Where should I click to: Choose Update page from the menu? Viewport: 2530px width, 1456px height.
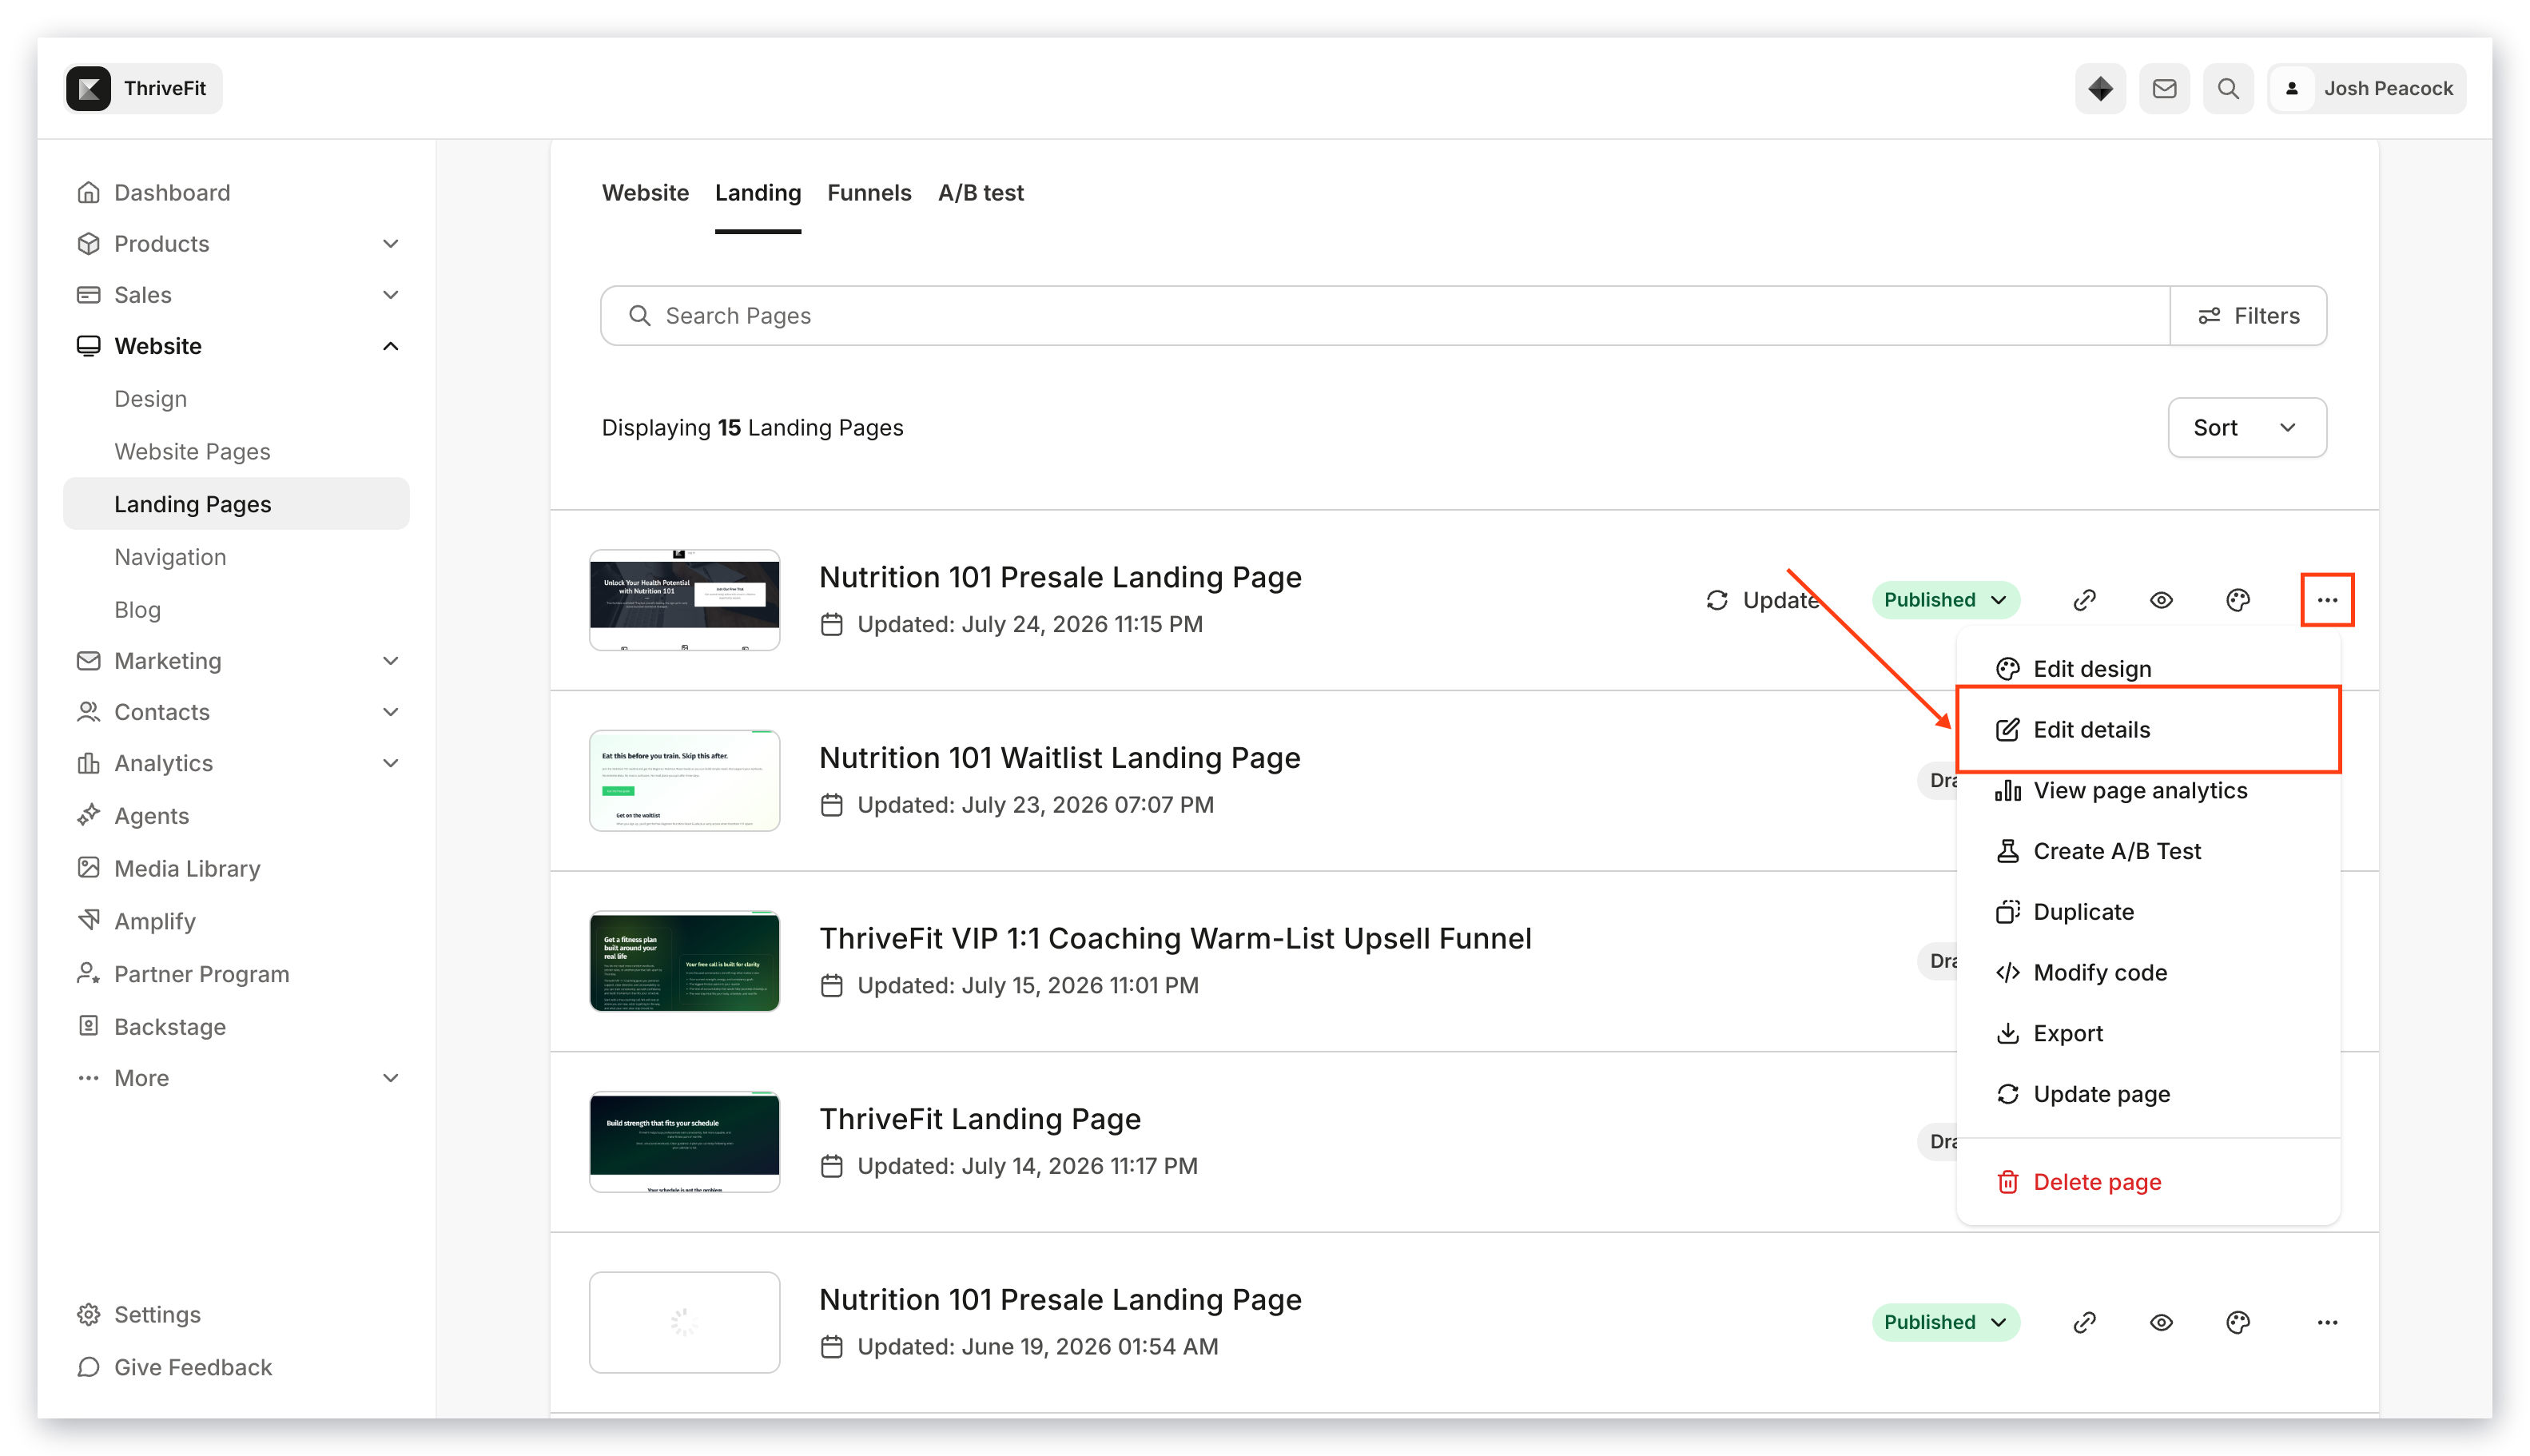(x=2148, y=1093)
